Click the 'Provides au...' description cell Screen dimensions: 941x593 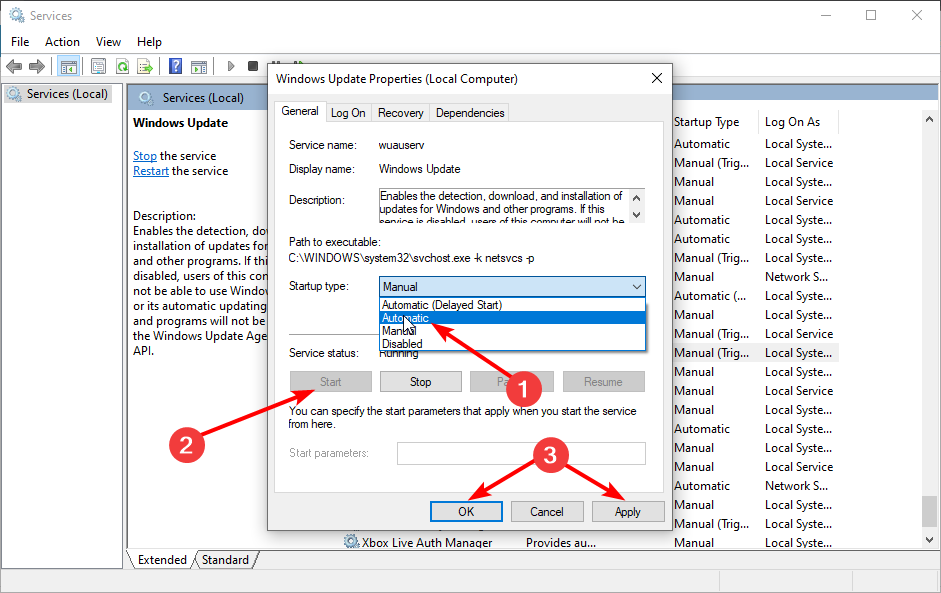coord(561,543)
